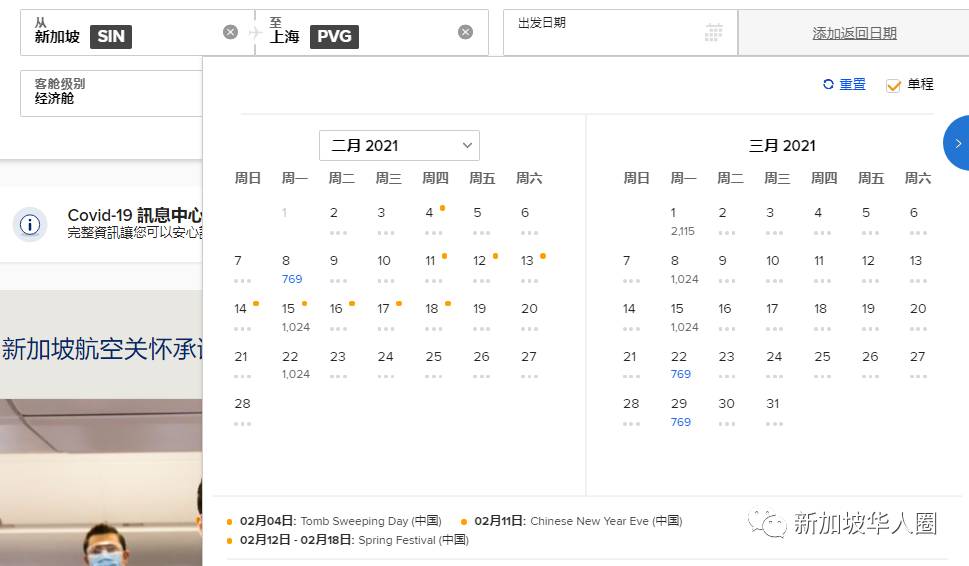Select March 17 in the calendar
This screenshot has height=566, width=969.
click(x=774, y=316)
